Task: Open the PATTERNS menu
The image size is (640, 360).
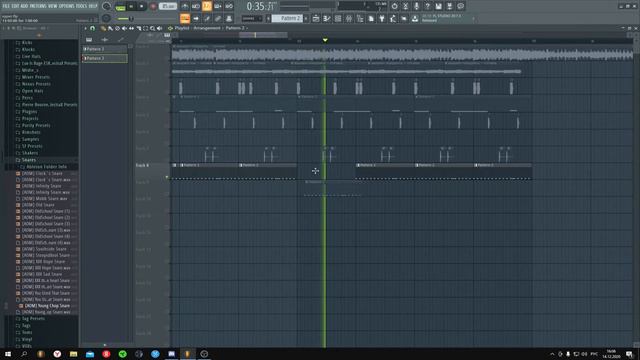Action: (x=38, y=6)
